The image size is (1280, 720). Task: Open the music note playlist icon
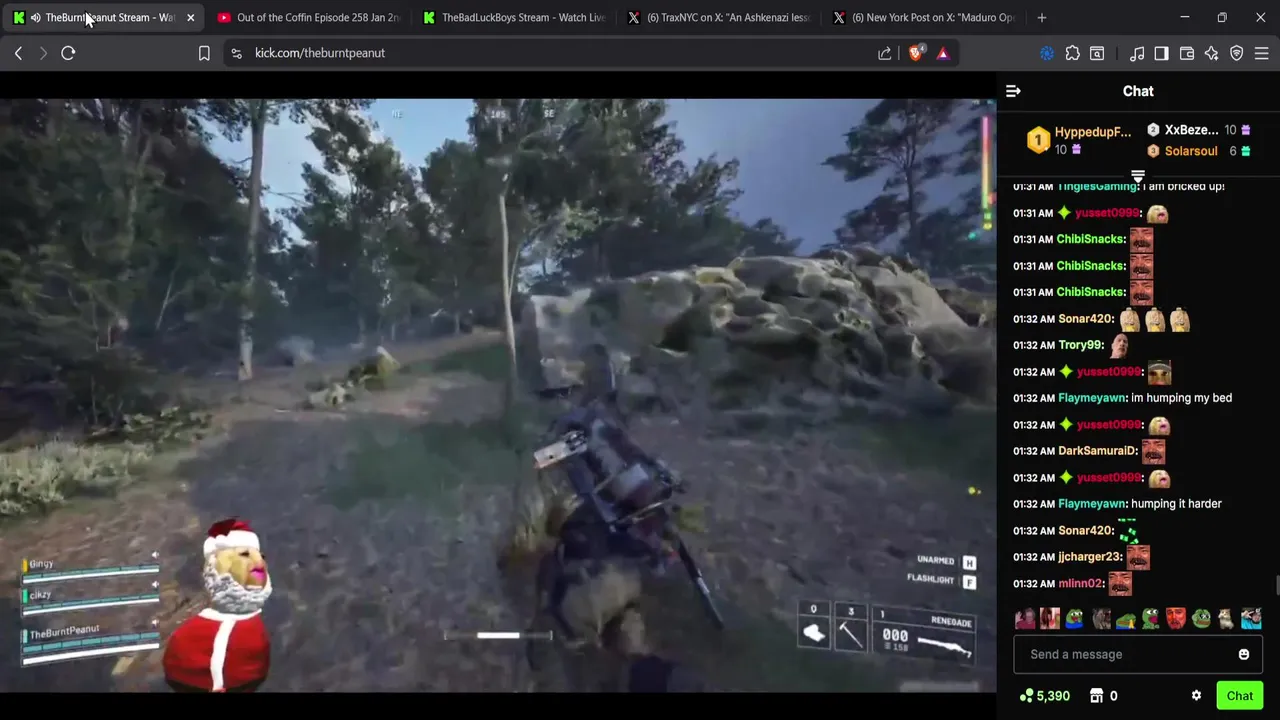pyautogui.click(x=1137, y=53)
